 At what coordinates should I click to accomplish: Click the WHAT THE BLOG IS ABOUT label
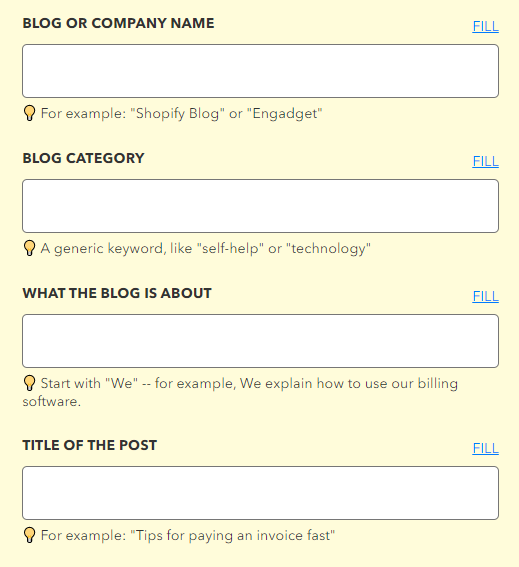pyautogui.click(x=117, y=293)
